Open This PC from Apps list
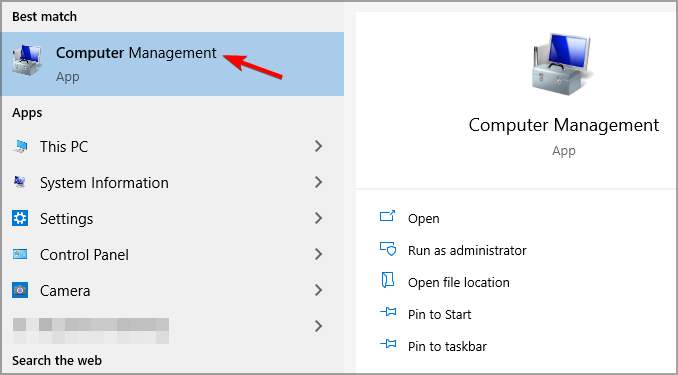The width and height of the screenshot is (678, 375). (173, 147)
